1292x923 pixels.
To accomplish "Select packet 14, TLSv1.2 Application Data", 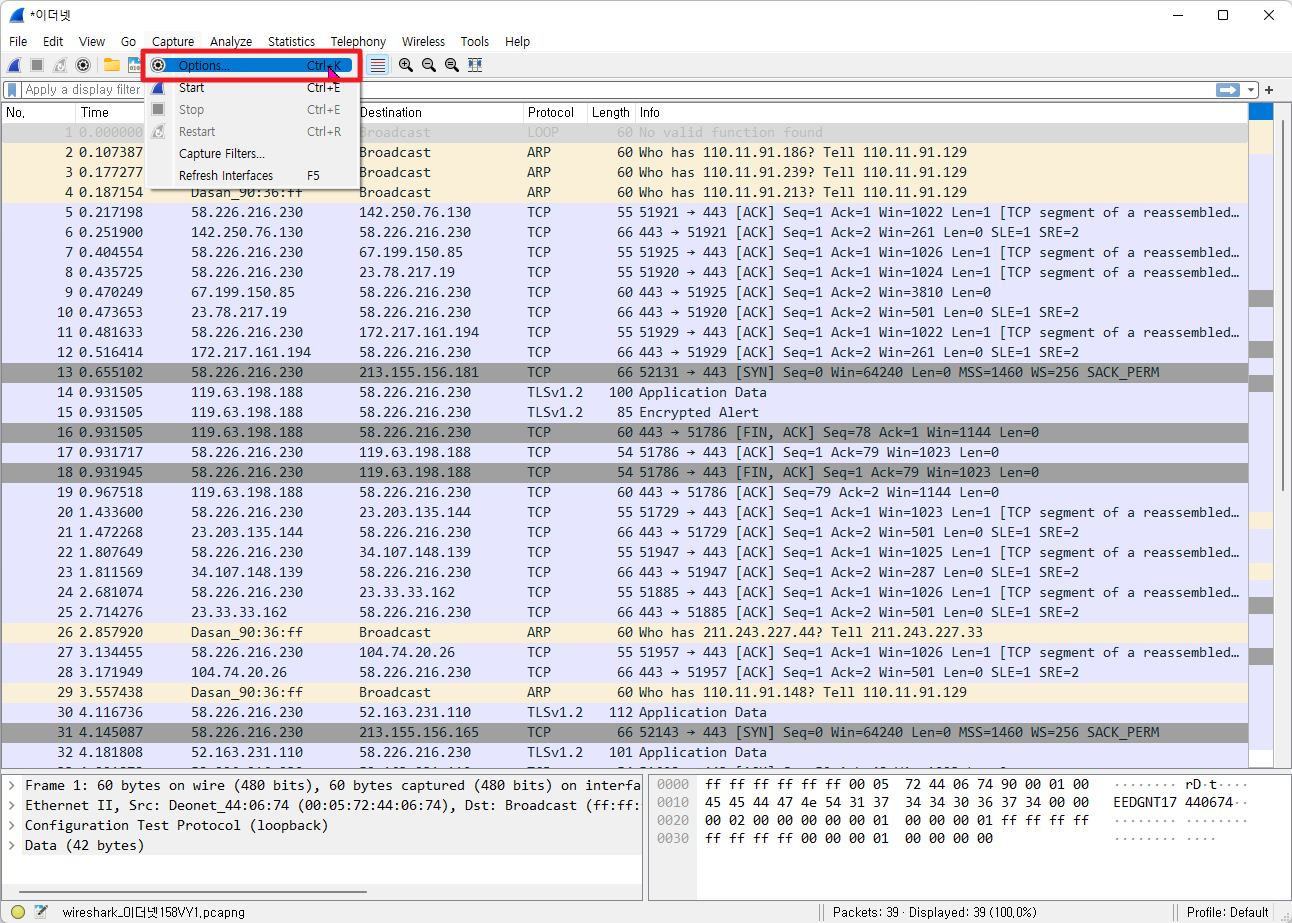I will (x=625, y=392).
